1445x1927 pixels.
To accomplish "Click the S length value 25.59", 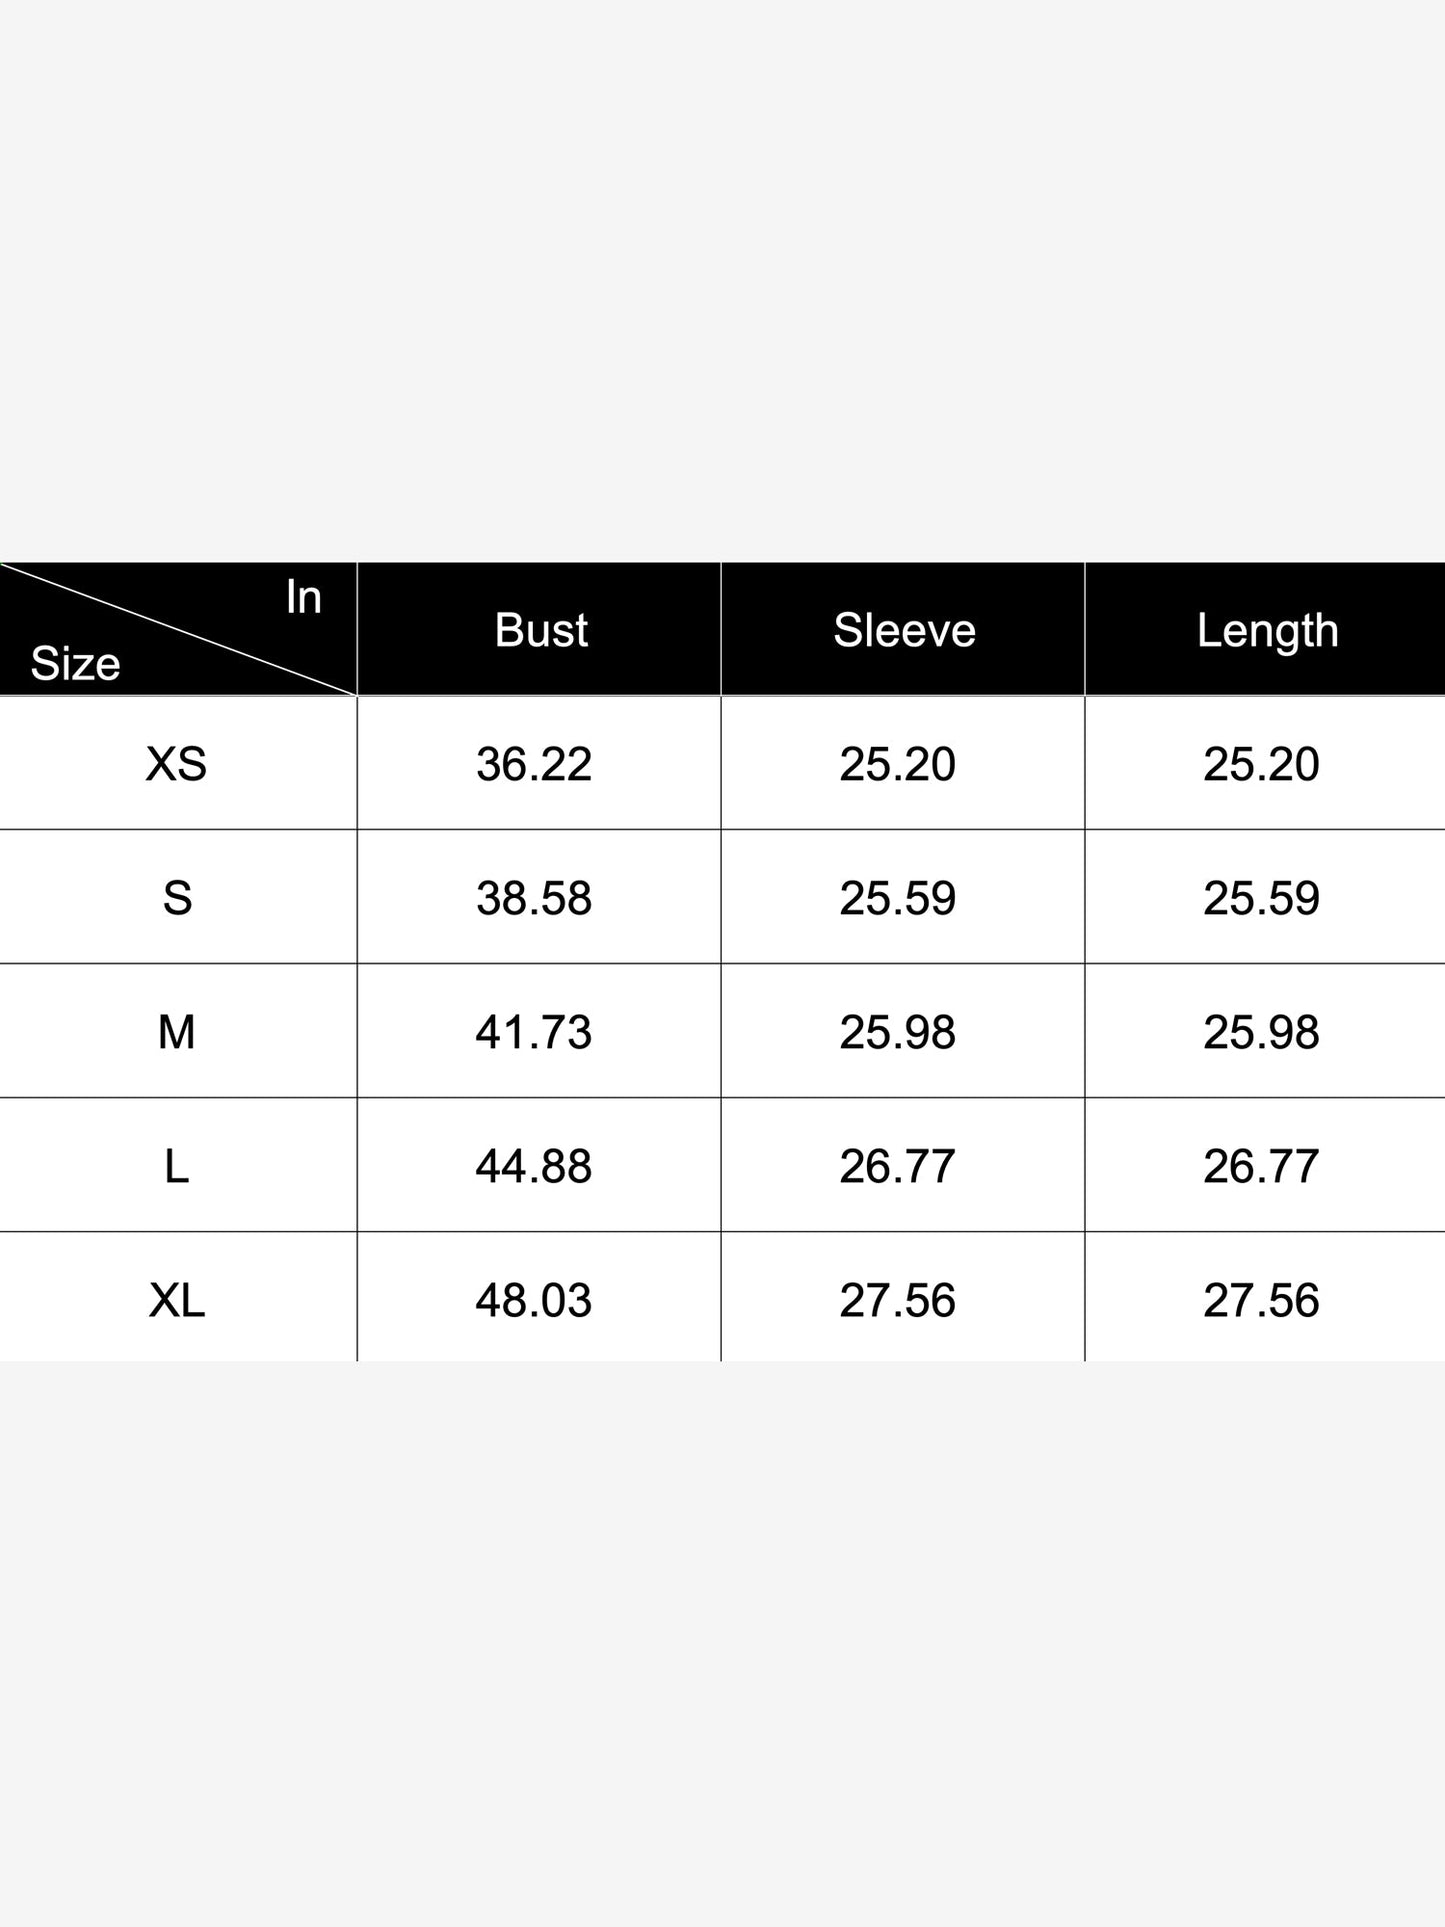I will [x=1261, y=898].
